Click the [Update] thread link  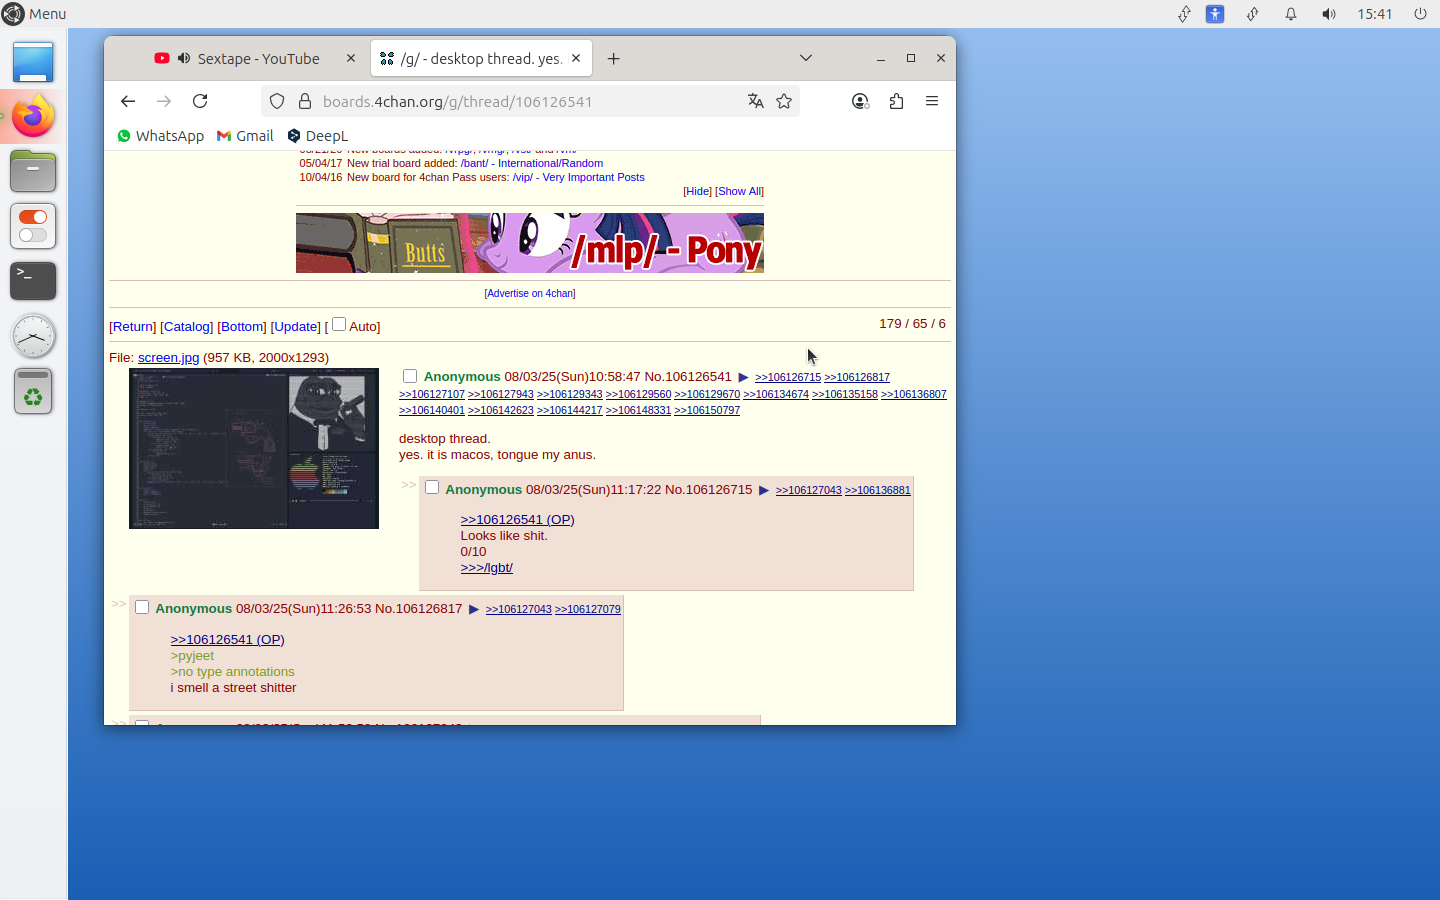[x=296, y=327]
